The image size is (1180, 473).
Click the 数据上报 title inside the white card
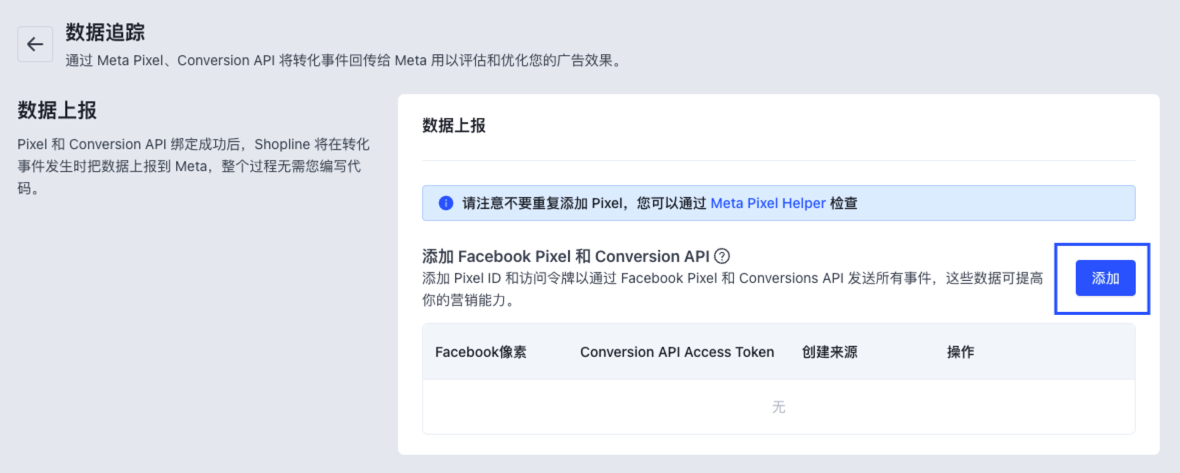pyautogui.click(x=454, y=125)
